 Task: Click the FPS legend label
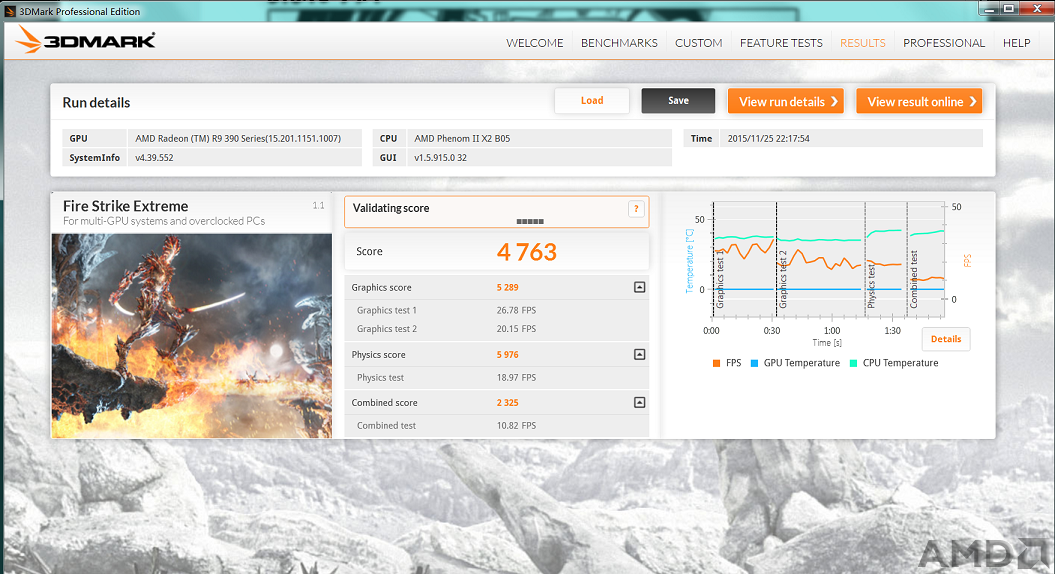[733, 363]
